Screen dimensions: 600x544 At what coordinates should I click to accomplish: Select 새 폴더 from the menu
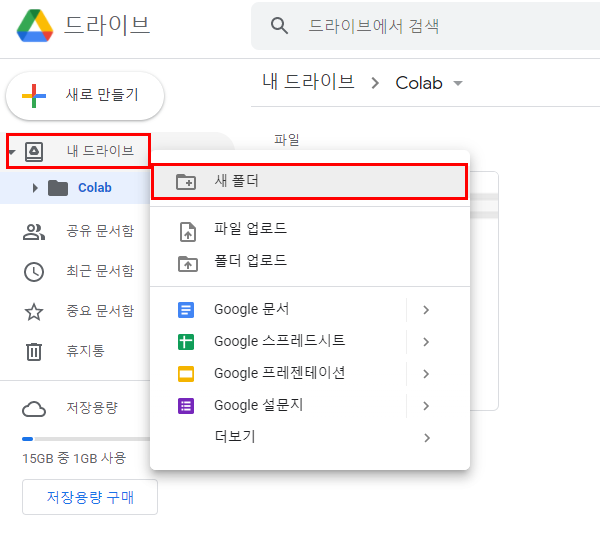click(310, 182)
